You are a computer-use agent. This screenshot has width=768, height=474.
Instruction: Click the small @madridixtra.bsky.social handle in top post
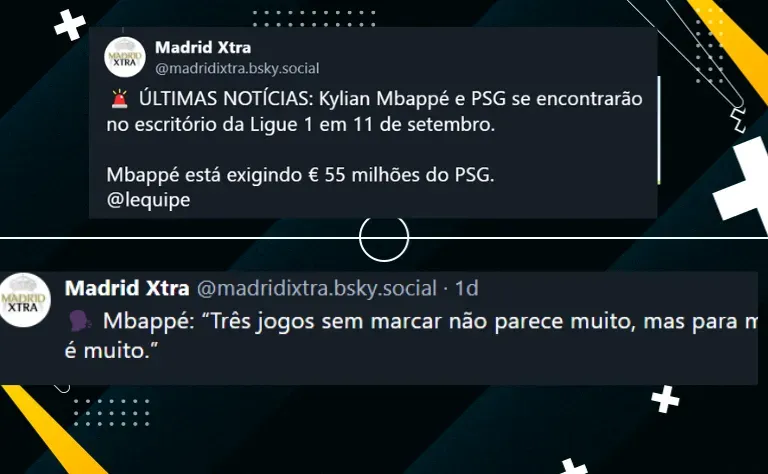coord(237,68)
